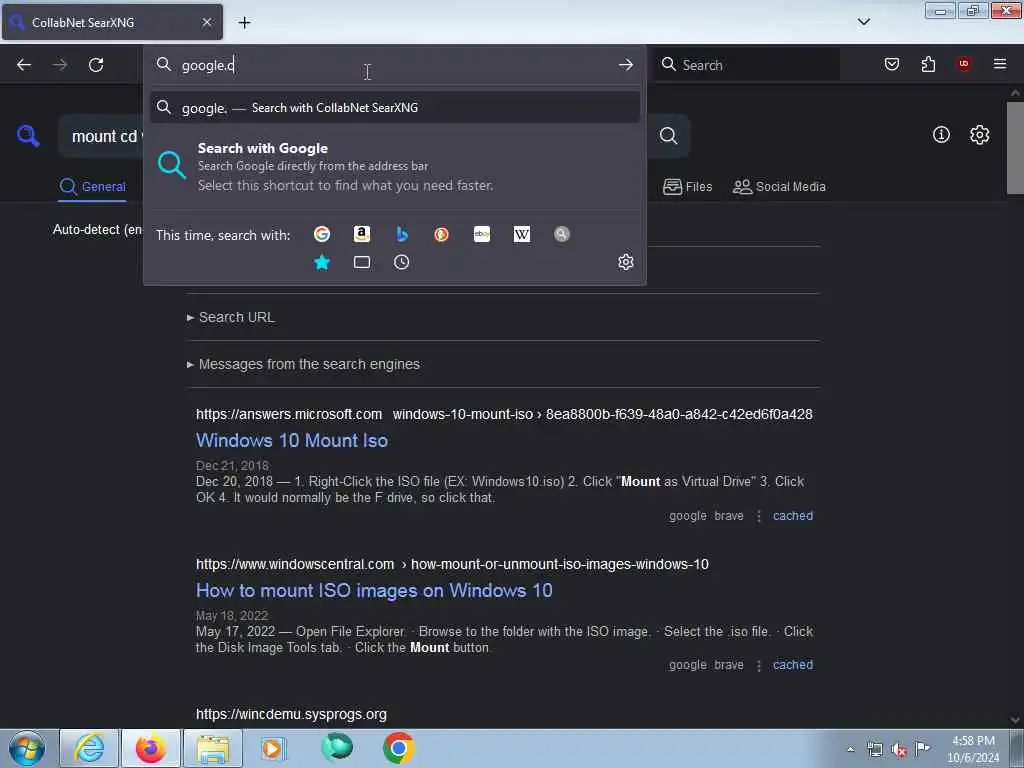Open SearXNG about info icon
Viewport: 1024px width, 768px height.
click(941, 135)
